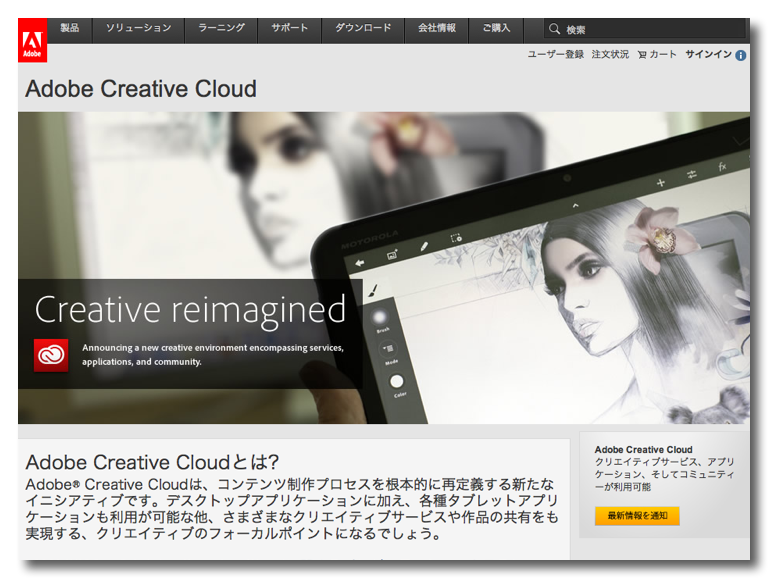Click the paintbrush tool icon on tablet
768x578 pixels.
coord(373,290)
